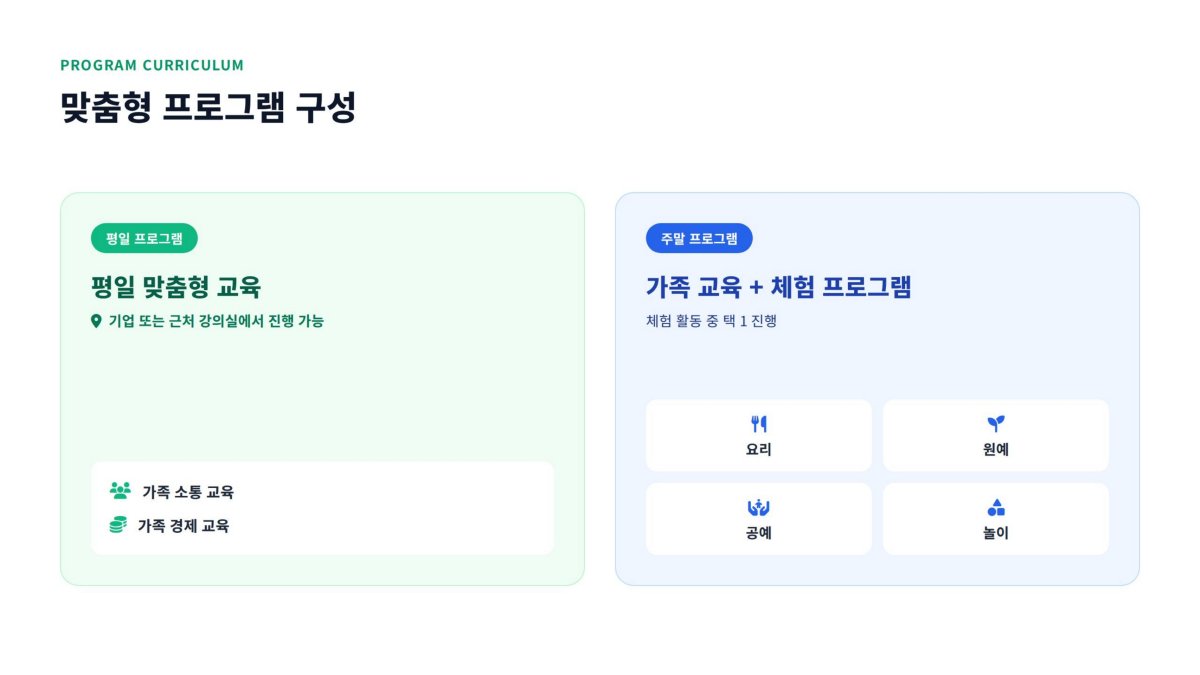1200x675 pixels.
Task: Click the 체험 활동 중 택 1 진행 text
Action: pos(711,321)
